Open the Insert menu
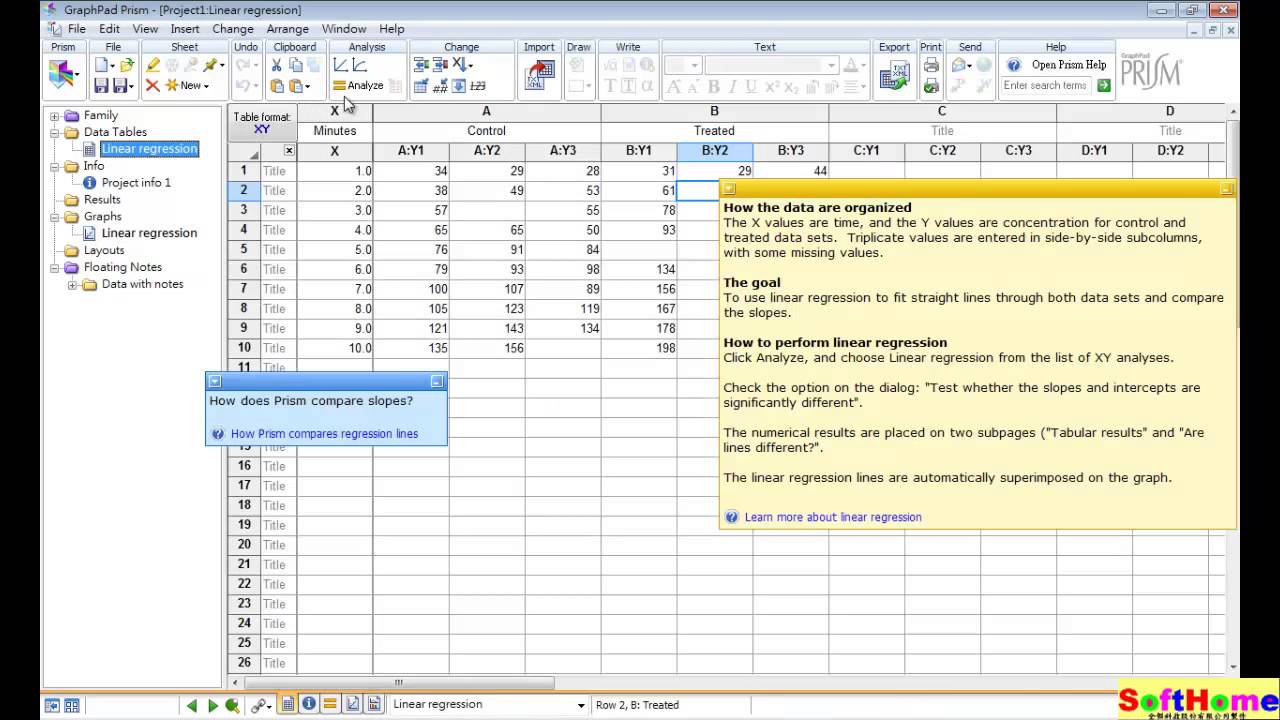Viewport: 1280px width, 720px height. 185,29
